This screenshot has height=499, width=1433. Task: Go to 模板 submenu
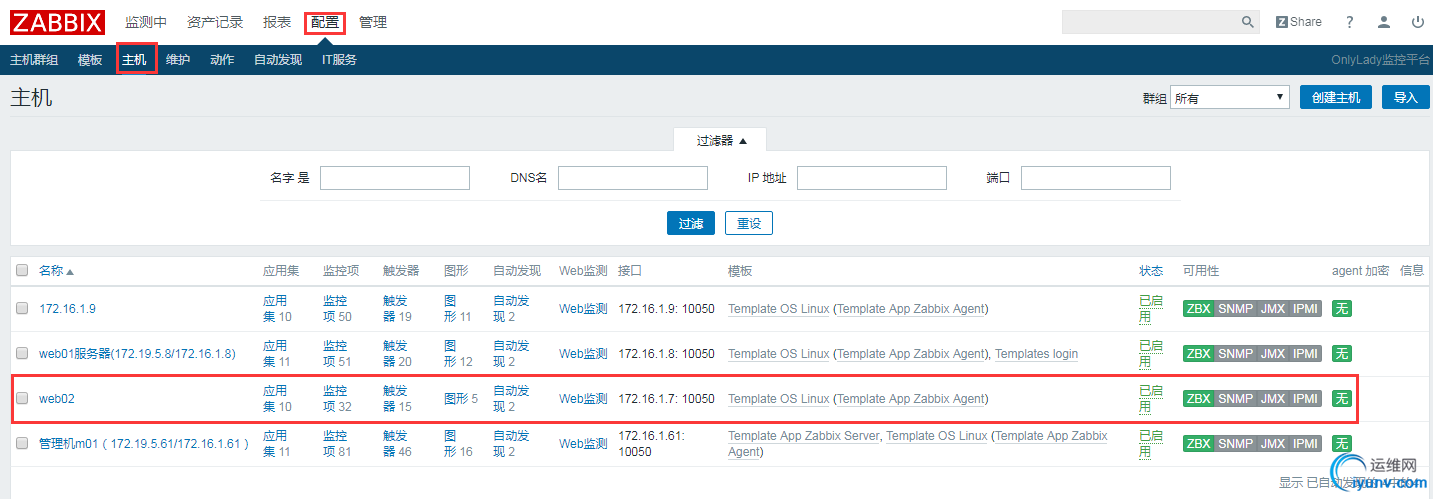tap(90, 60)
